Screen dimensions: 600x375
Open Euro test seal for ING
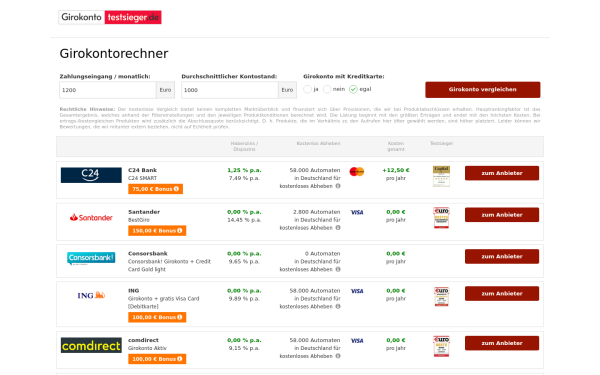point(441,297)
